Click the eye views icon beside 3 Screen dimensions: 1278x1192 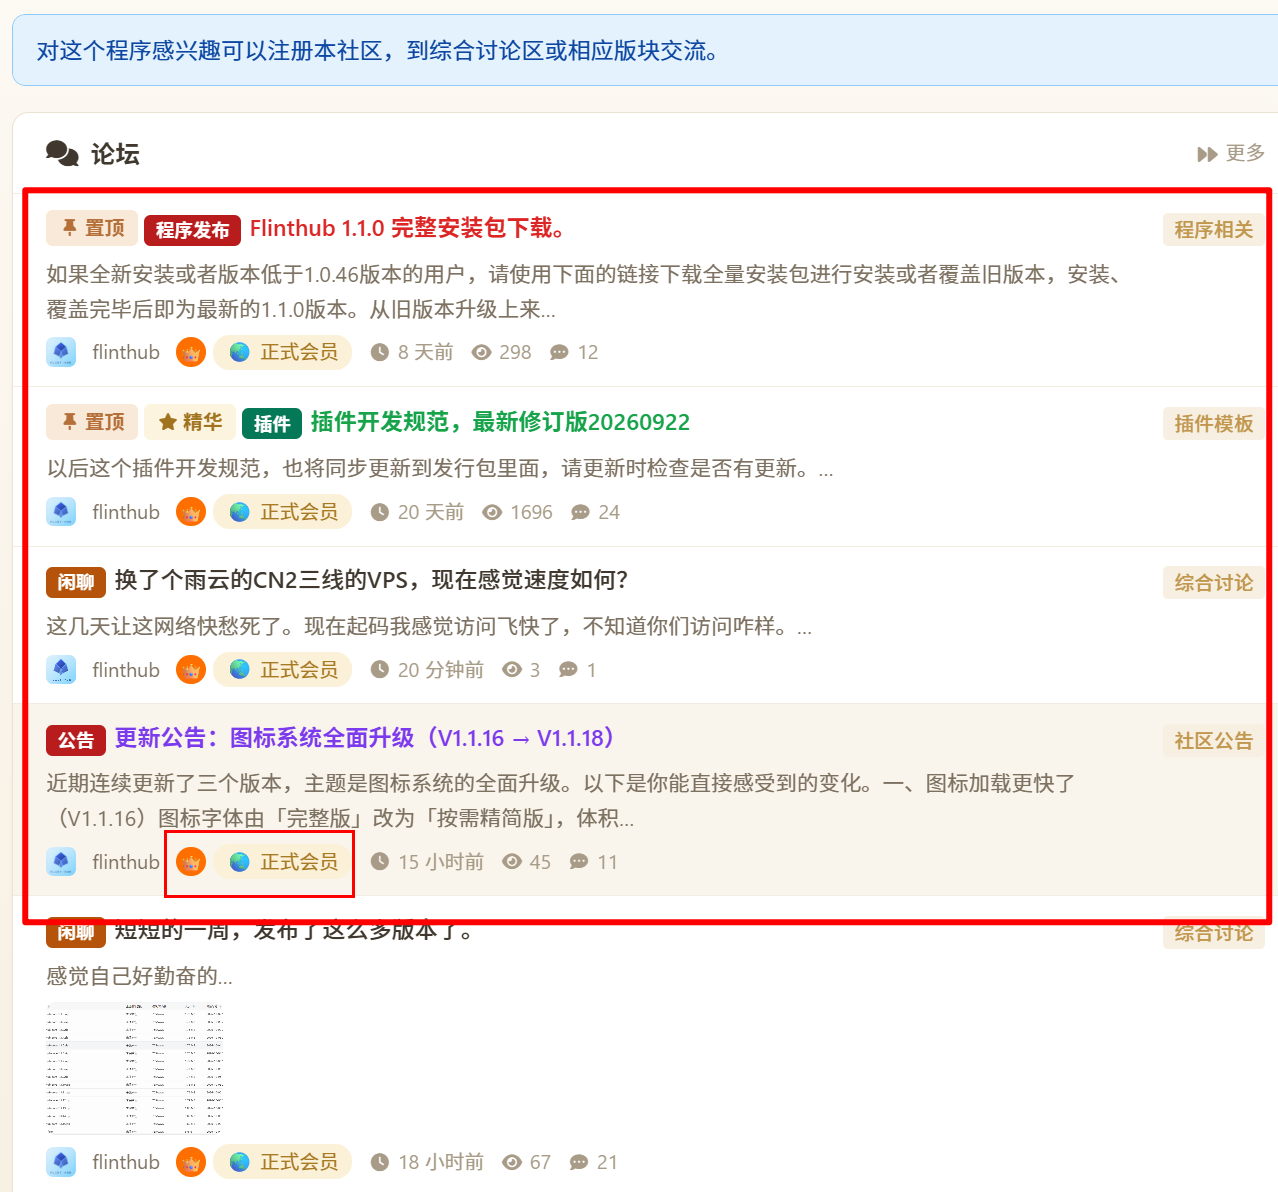[x=512, y=670]
